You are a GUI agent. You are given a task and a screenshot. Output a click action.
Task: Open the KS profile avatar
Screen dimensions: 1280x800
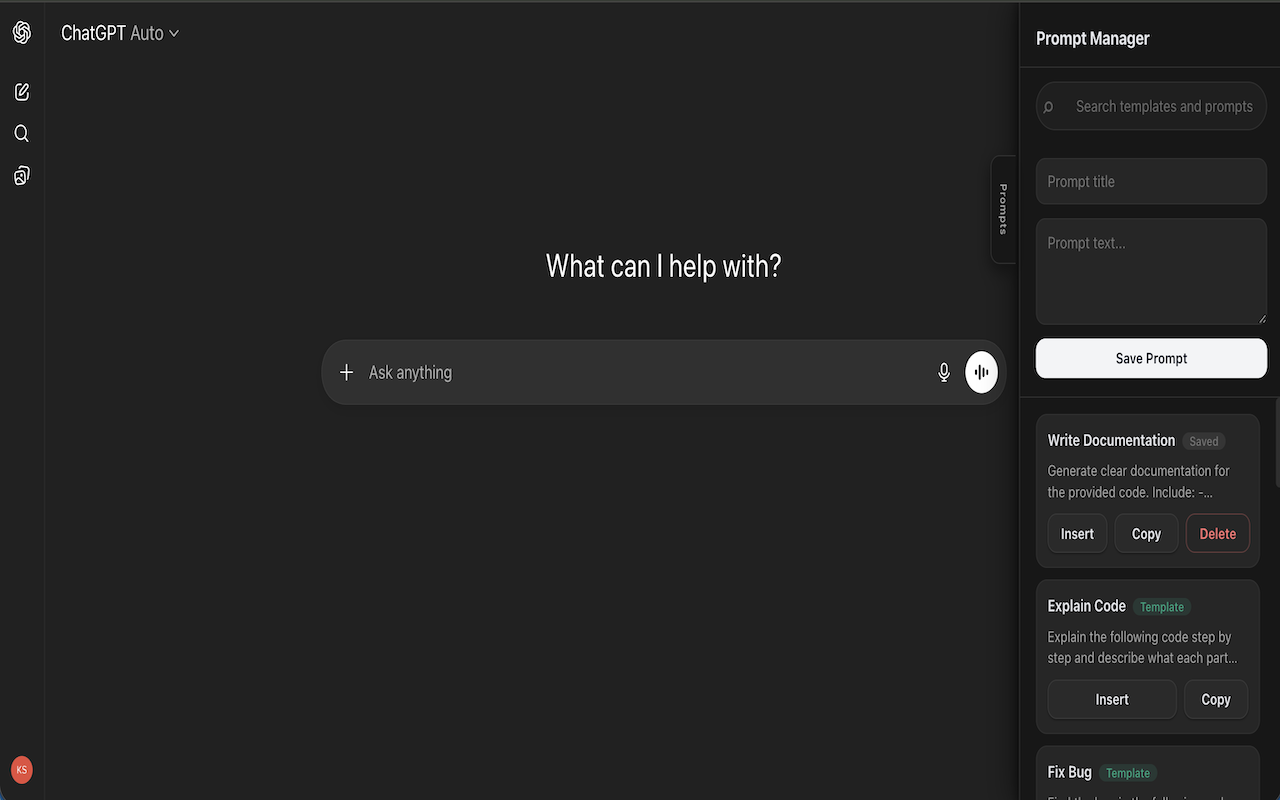[x=21, y=770]
